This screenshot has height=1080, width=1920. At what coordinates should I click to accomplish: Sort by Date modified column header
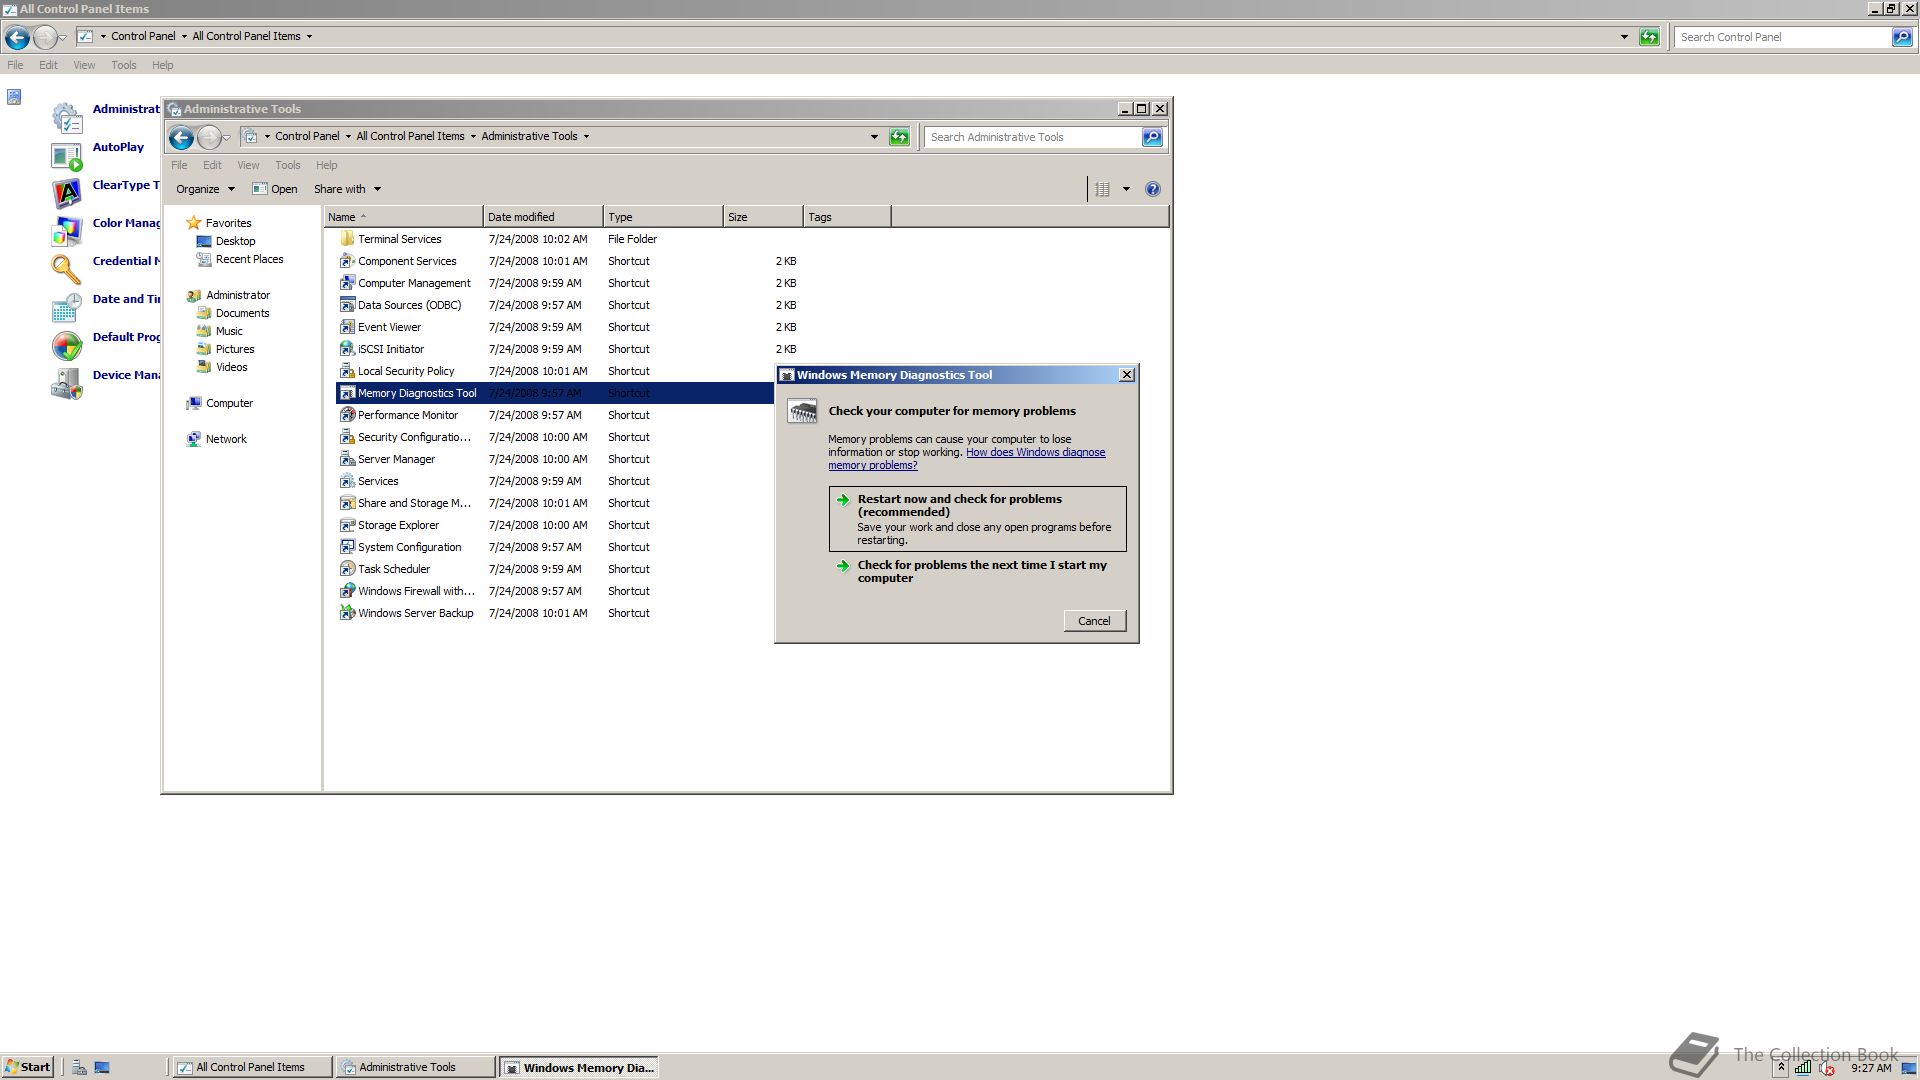pos(543,217)
